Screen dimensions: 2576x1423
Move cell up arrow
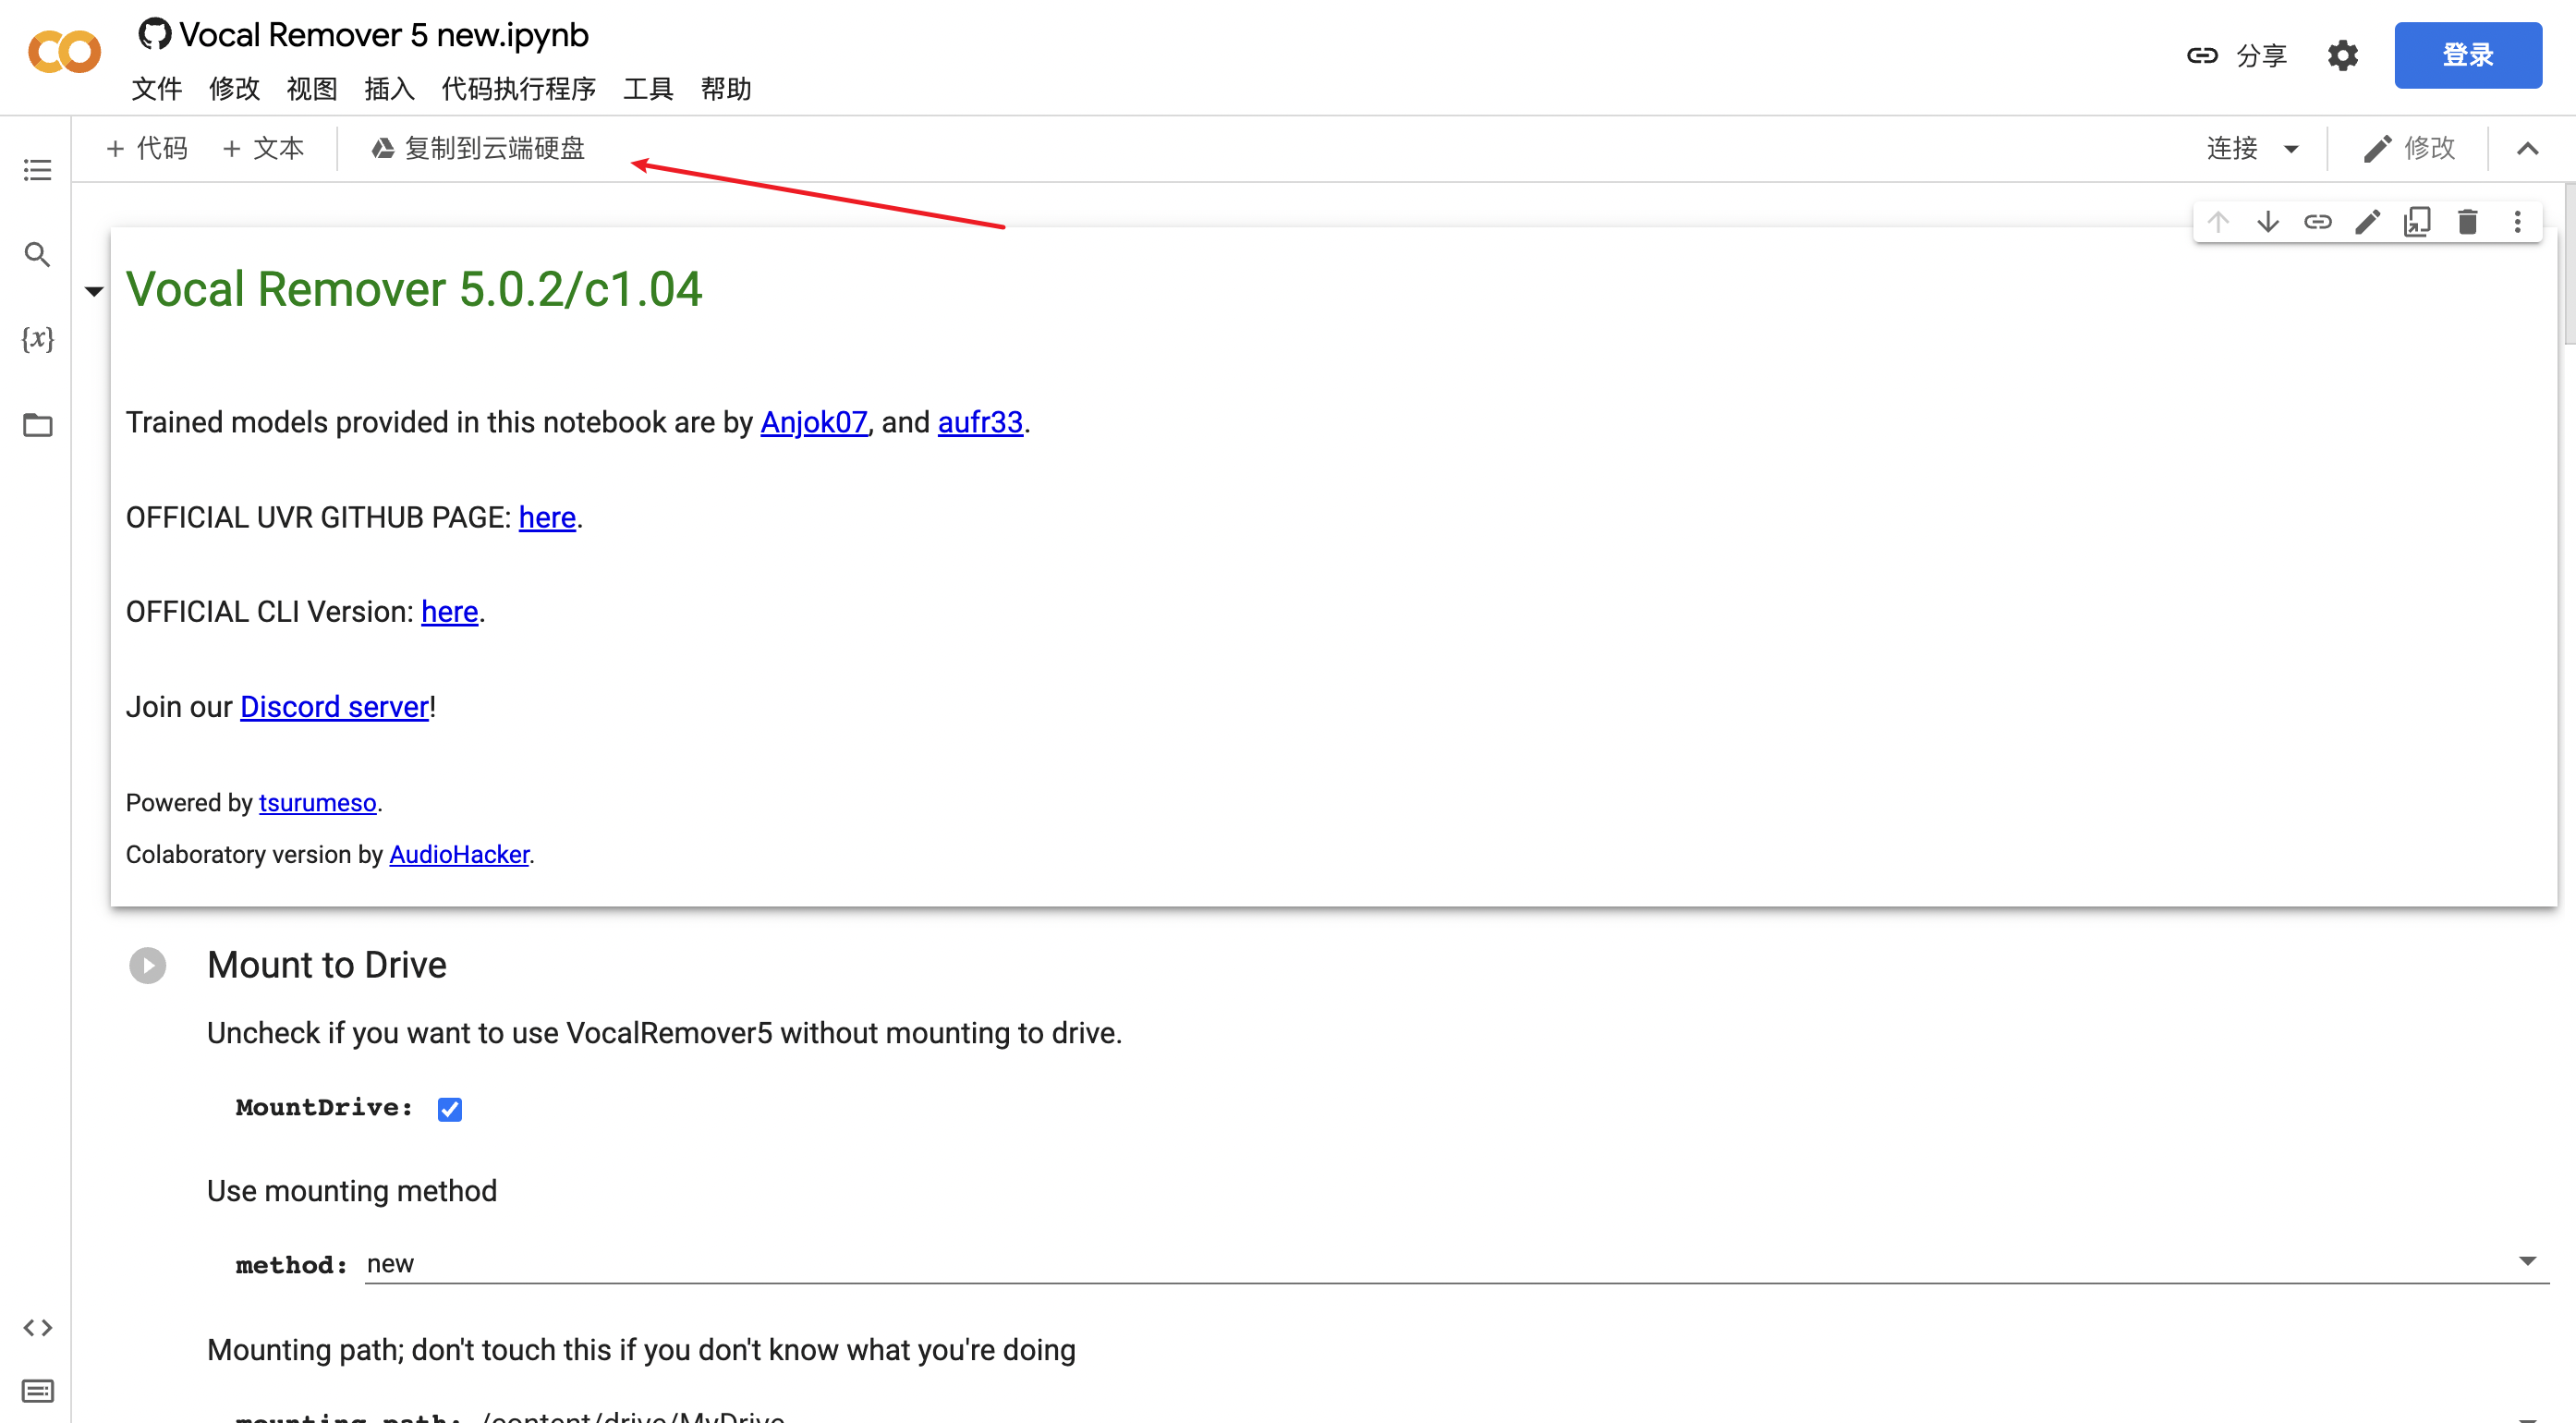tap(2218, 222)
